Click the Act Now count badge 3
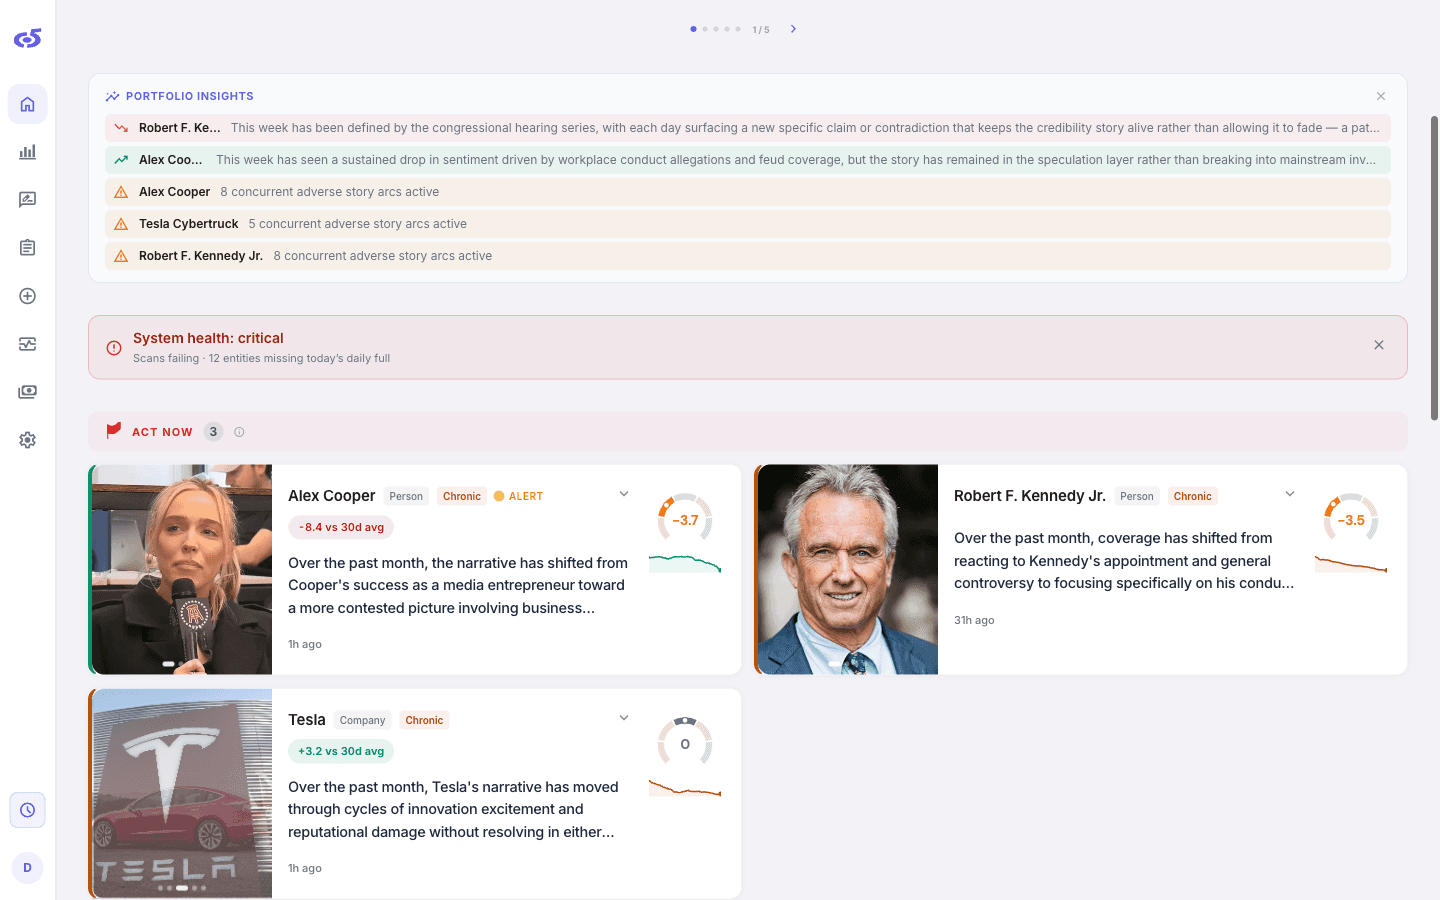 pos(213,432)
